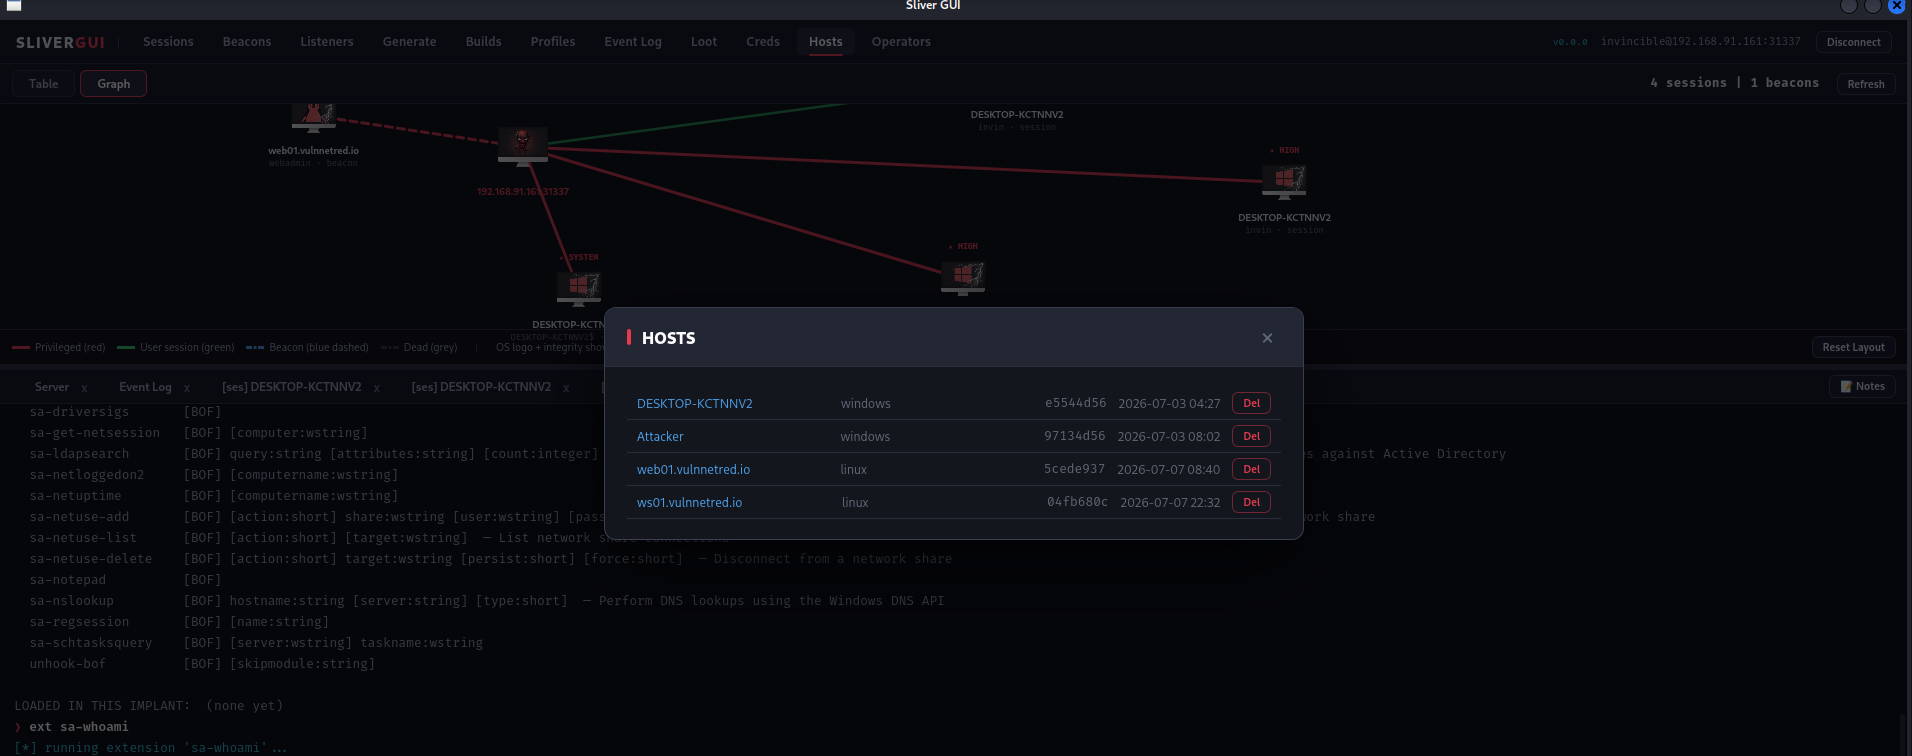The height and width of the screenshot is (756, 1912).
Task: Open the Operators page
Action: [901, 42]
